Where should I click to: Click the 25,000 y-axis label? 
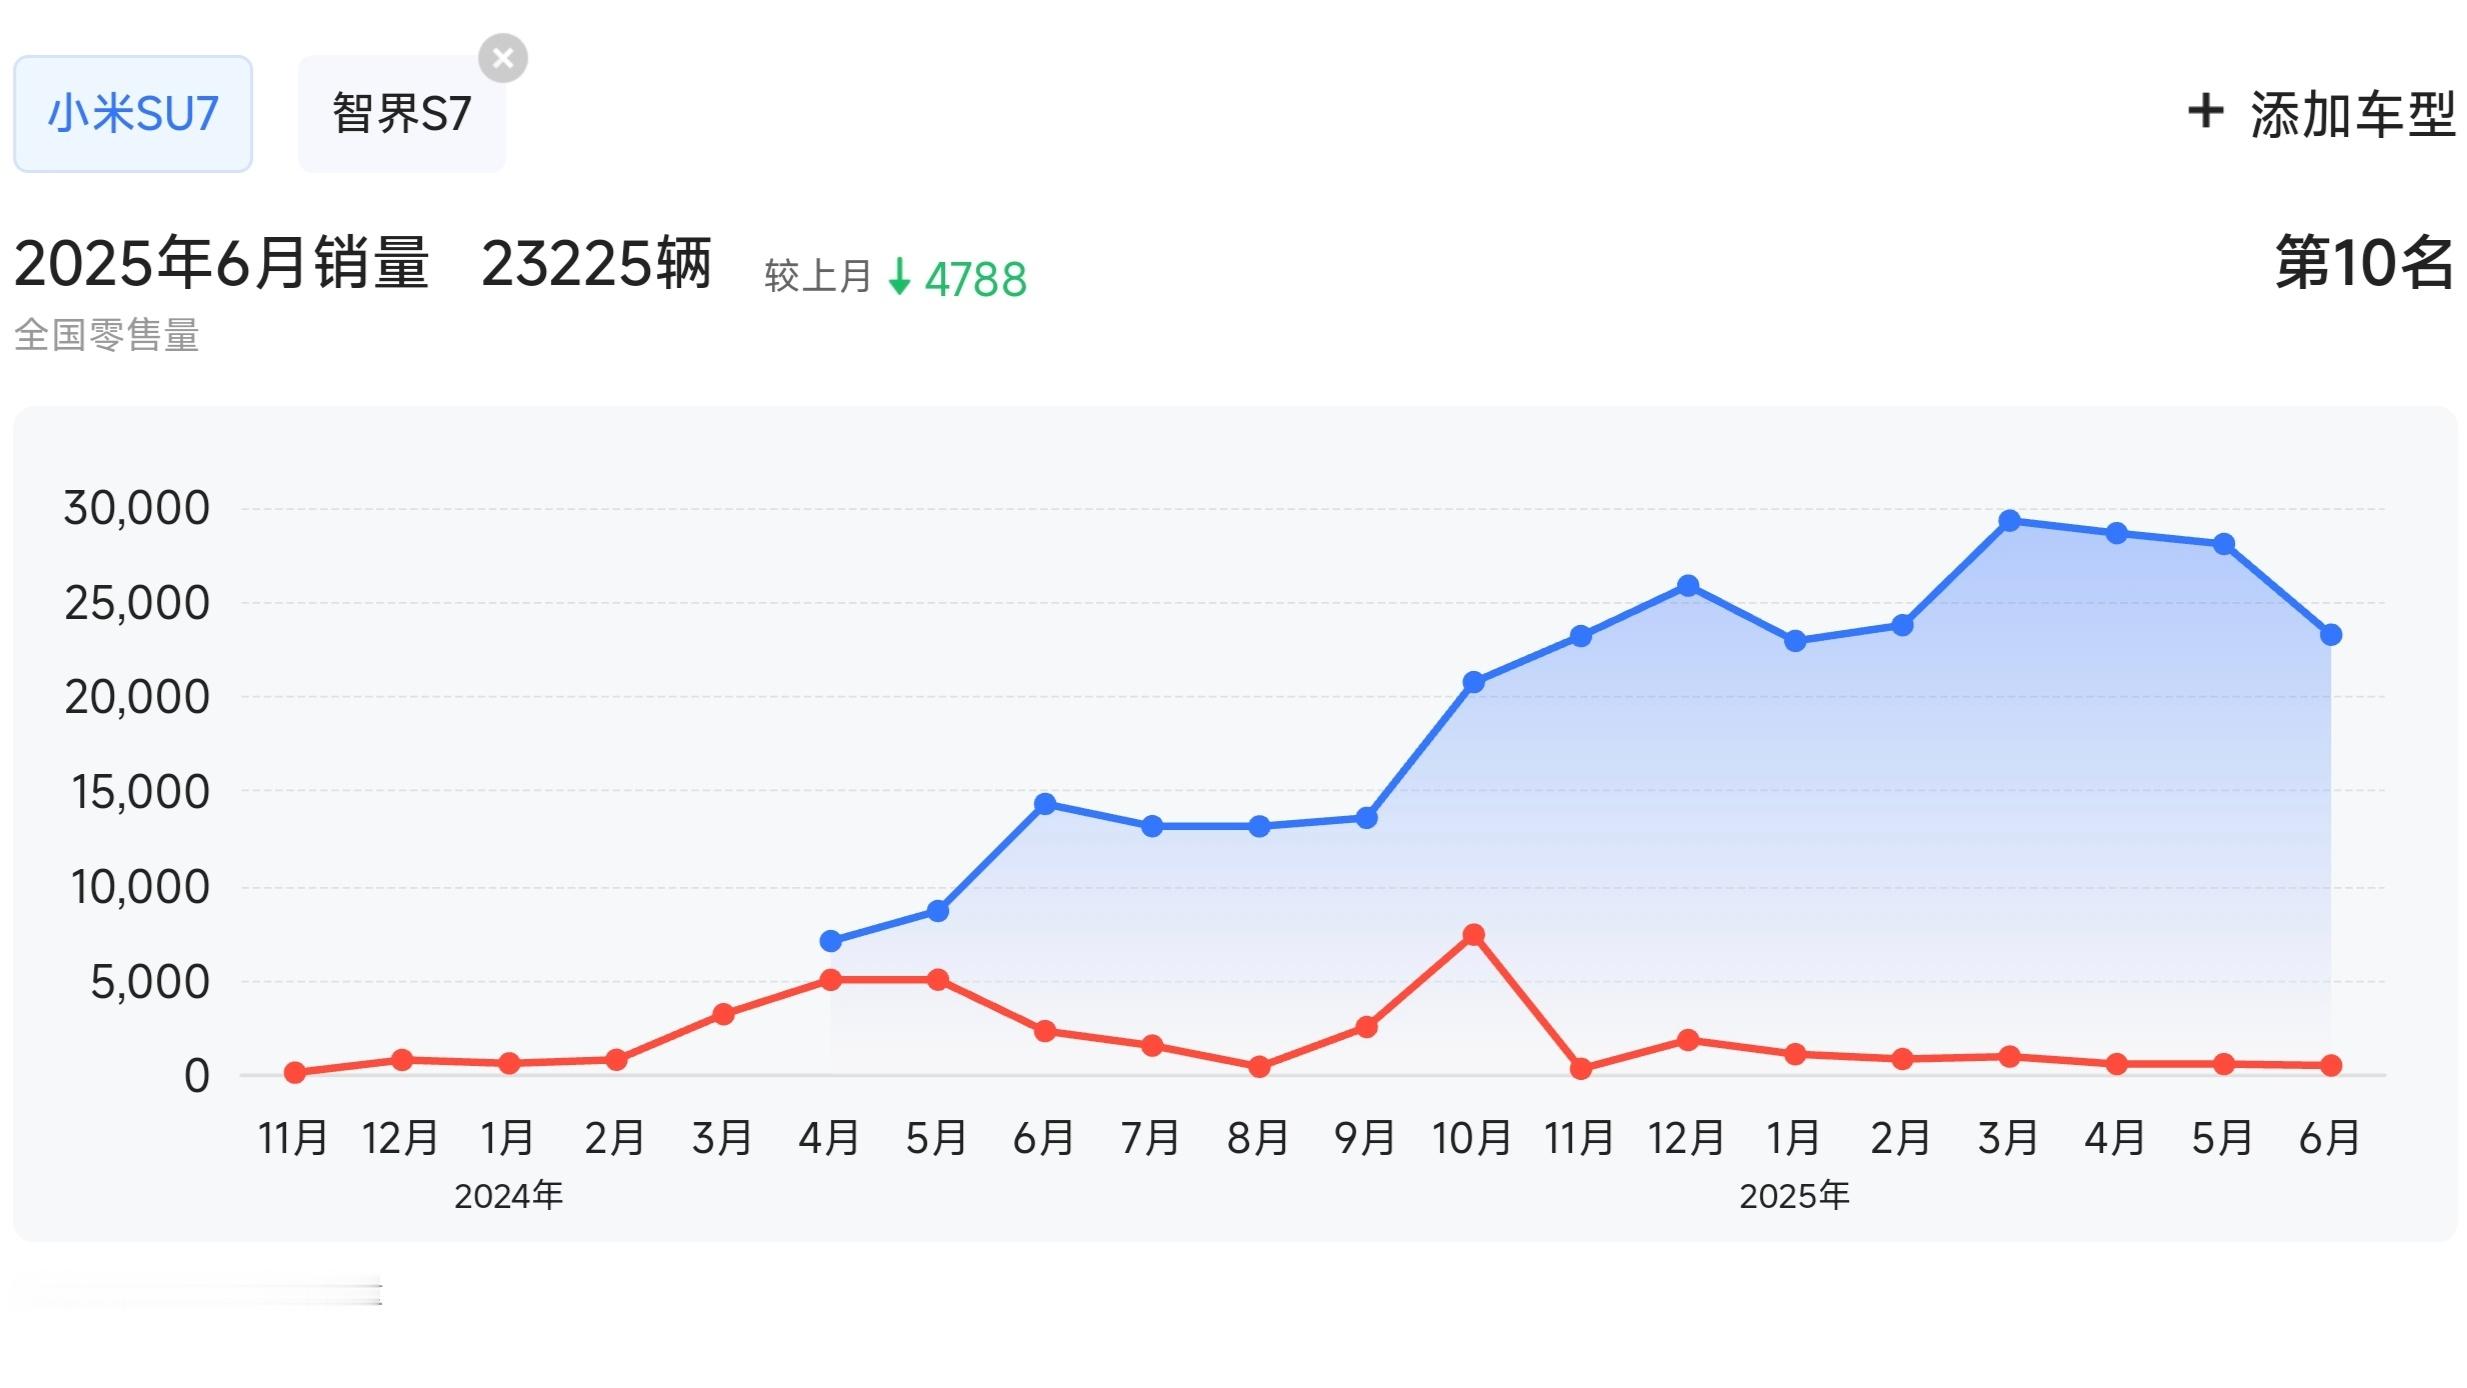tap(137, 603)
